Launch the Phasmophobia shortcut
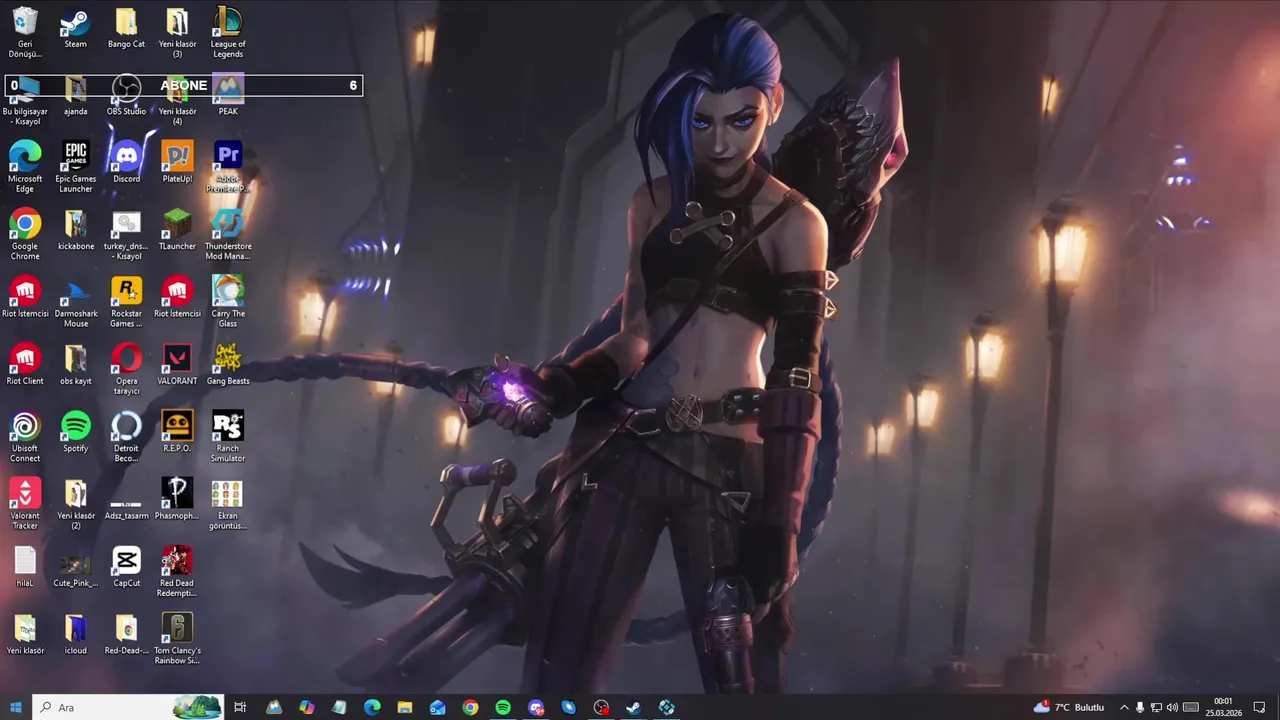The height and width of the screenshot is (720, 1280). pos(177,500)
